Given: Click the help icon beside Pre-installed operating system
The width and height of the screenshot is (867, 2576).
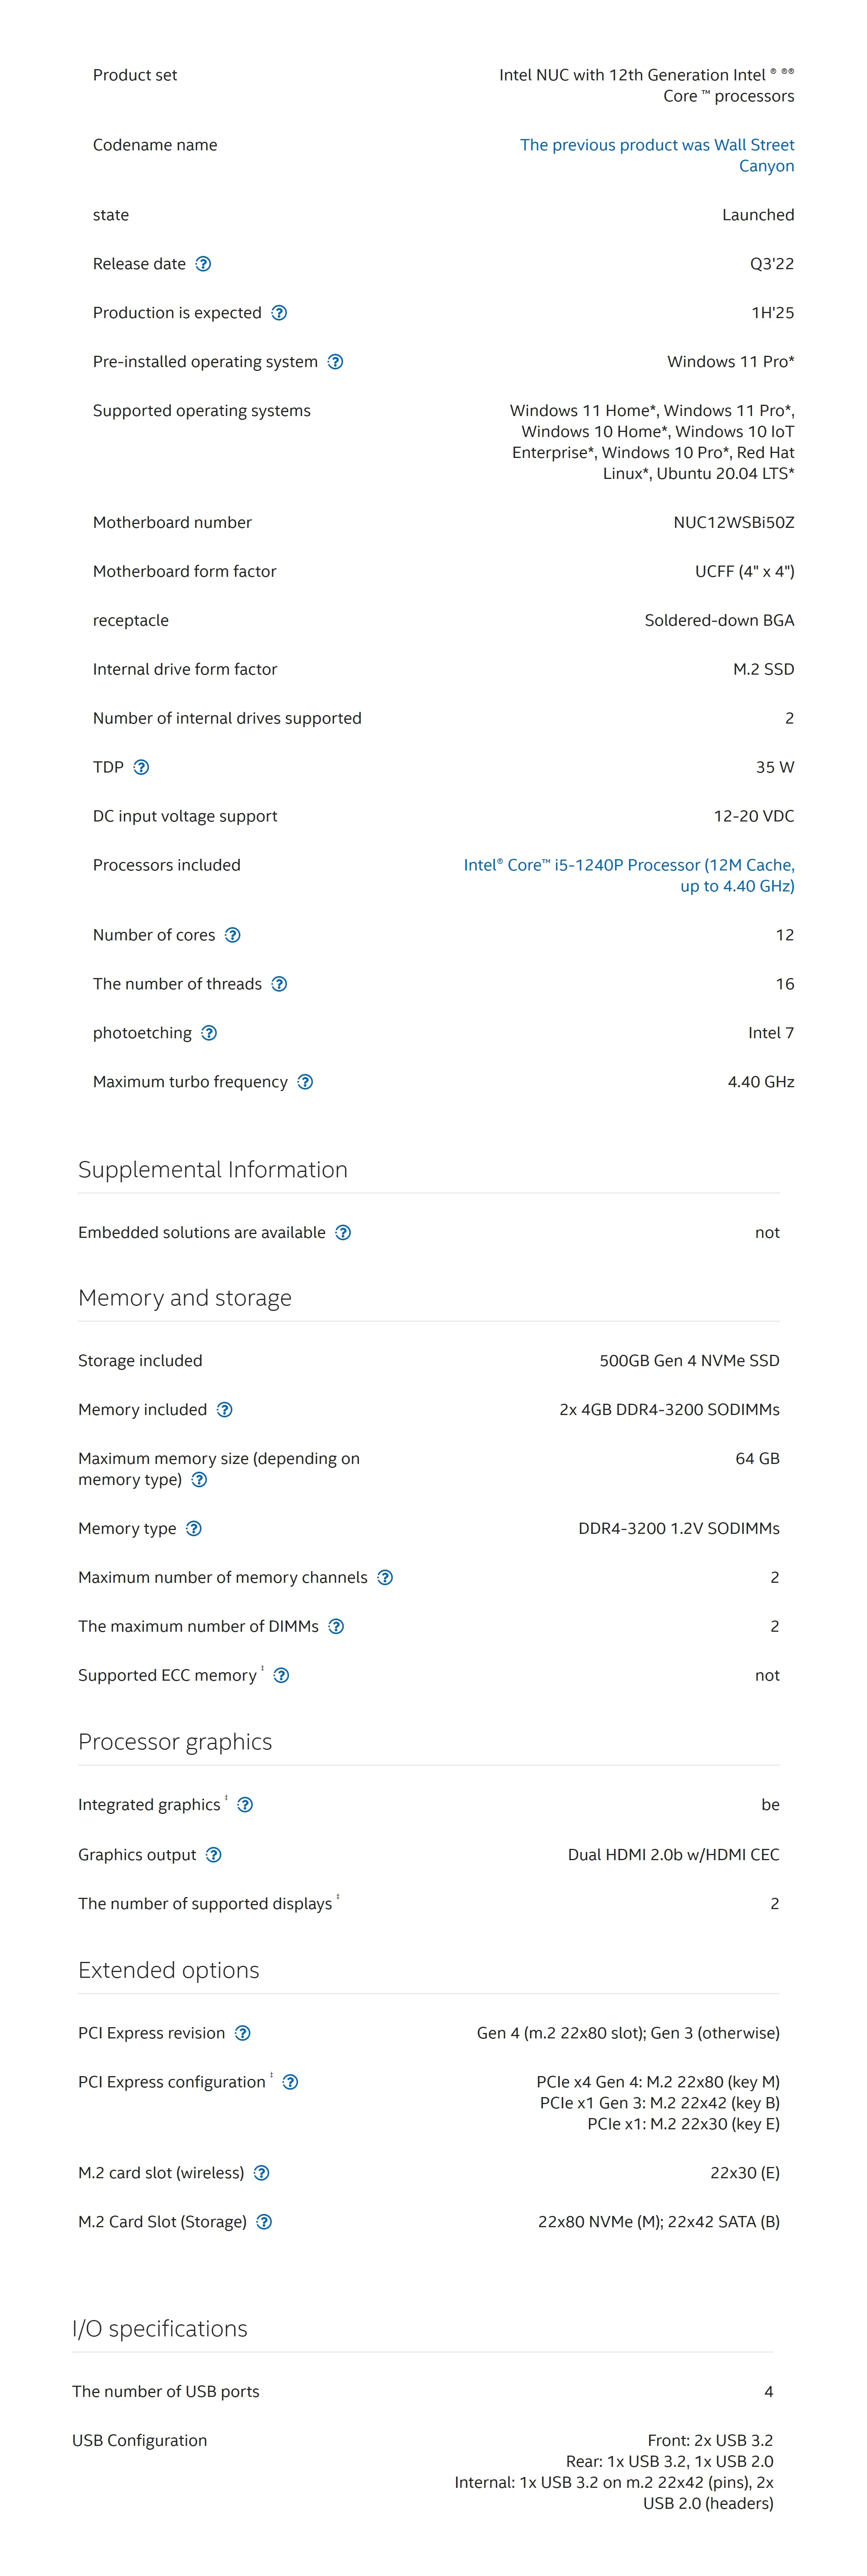Looking at the screenshot, I should click(335, 362).
